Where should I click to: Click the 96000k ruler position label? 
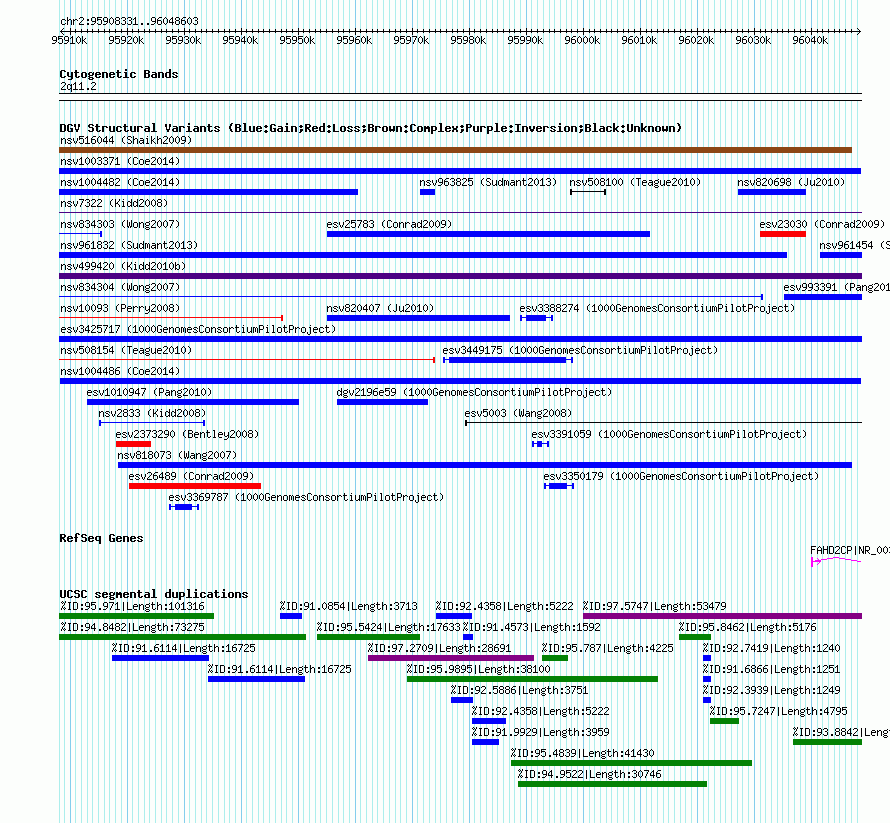point(582,40)
